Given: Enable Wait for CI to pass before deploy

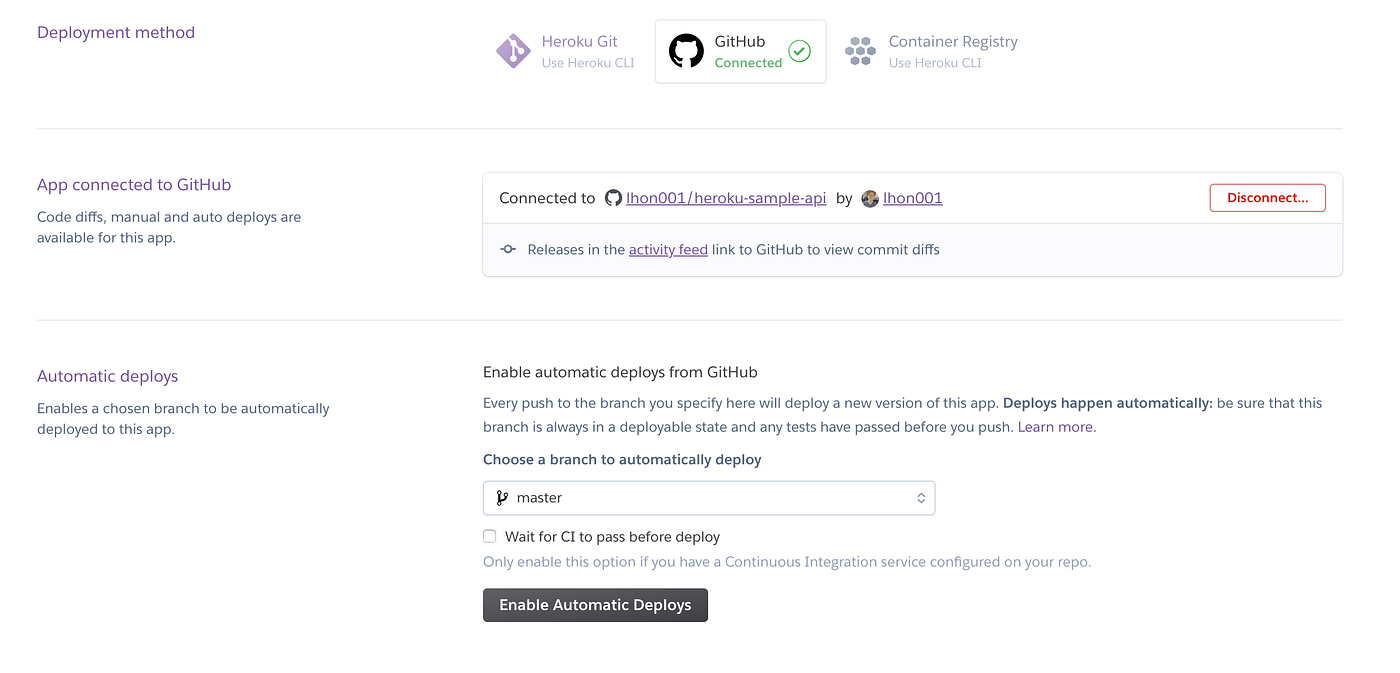Looking at the screenshot, I should 489,536.
